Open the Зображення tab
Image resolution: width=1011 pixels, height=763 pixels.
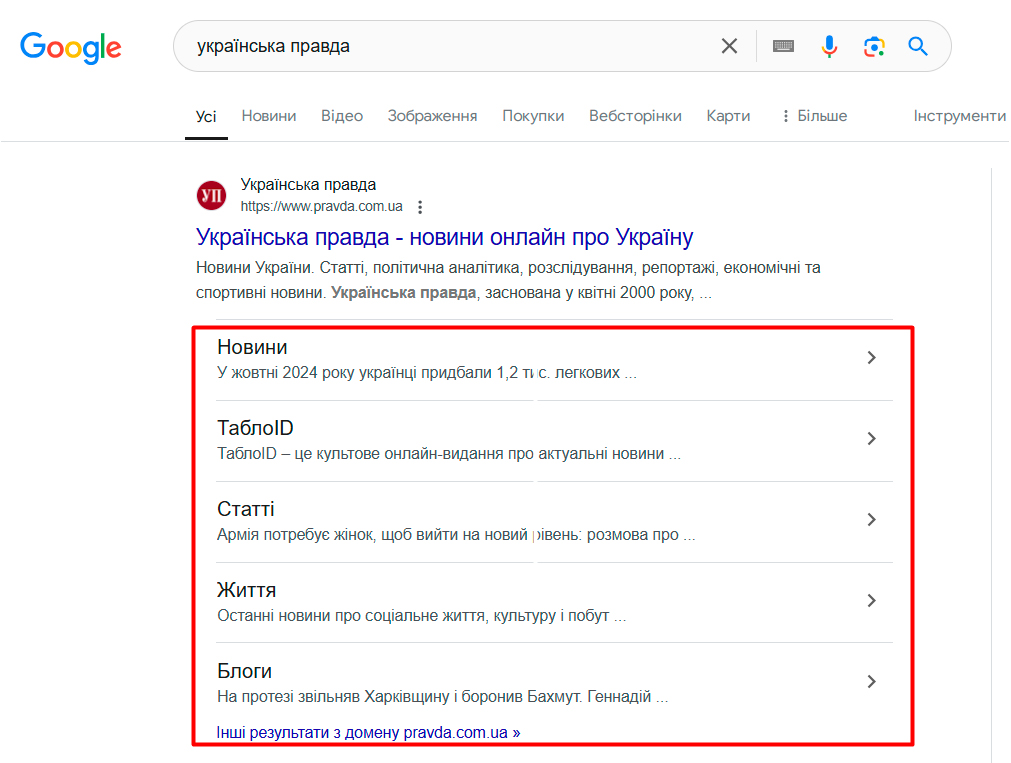click(432, 116)
